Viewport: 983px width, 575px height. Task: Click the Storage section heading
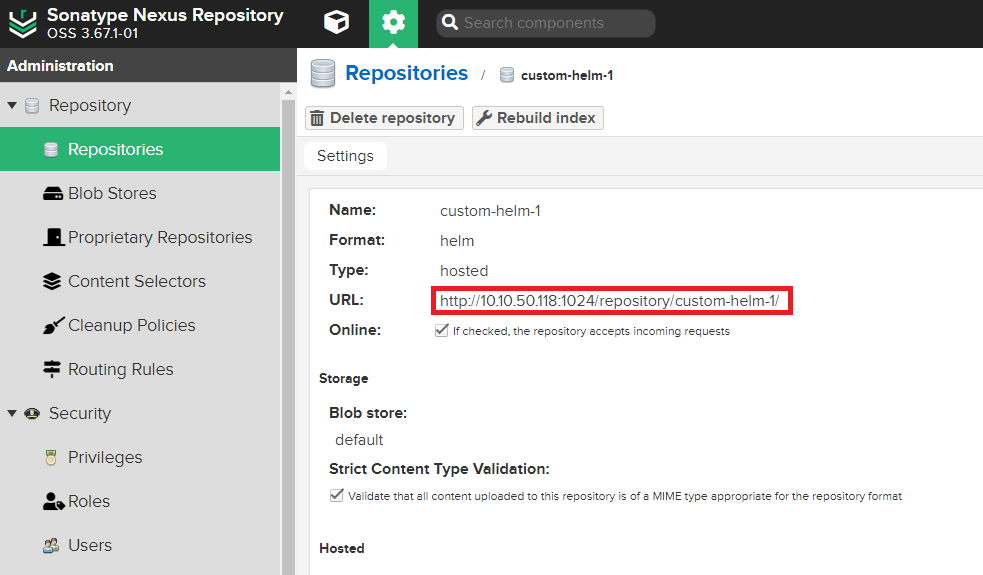[344, 378]
